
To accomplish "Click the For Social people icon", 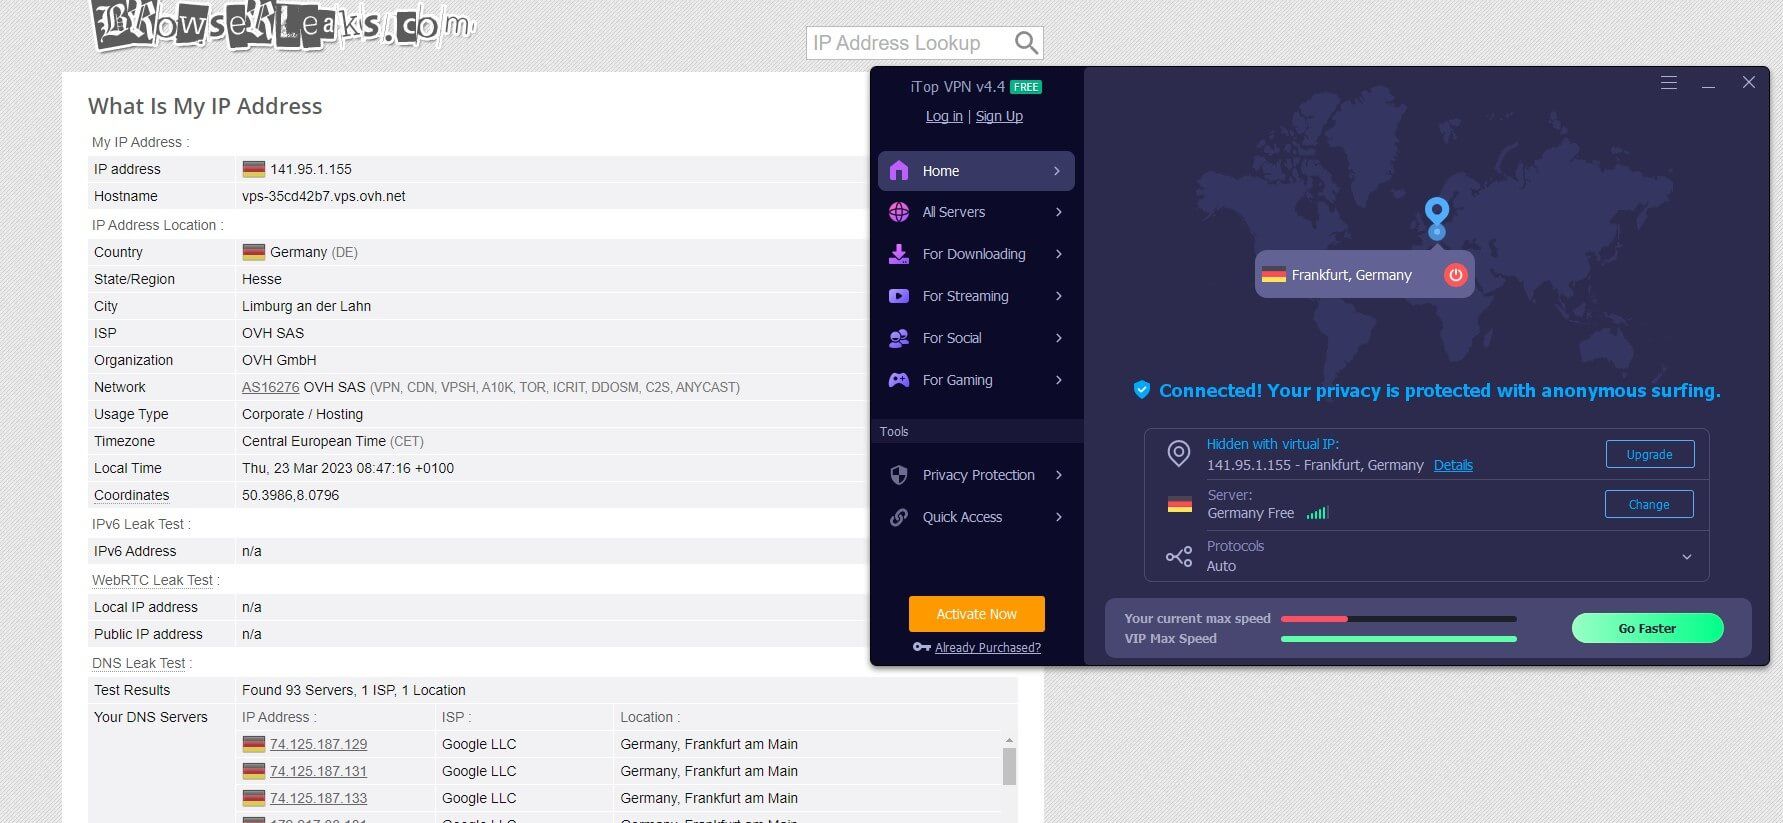I will (x=899, y=338).
